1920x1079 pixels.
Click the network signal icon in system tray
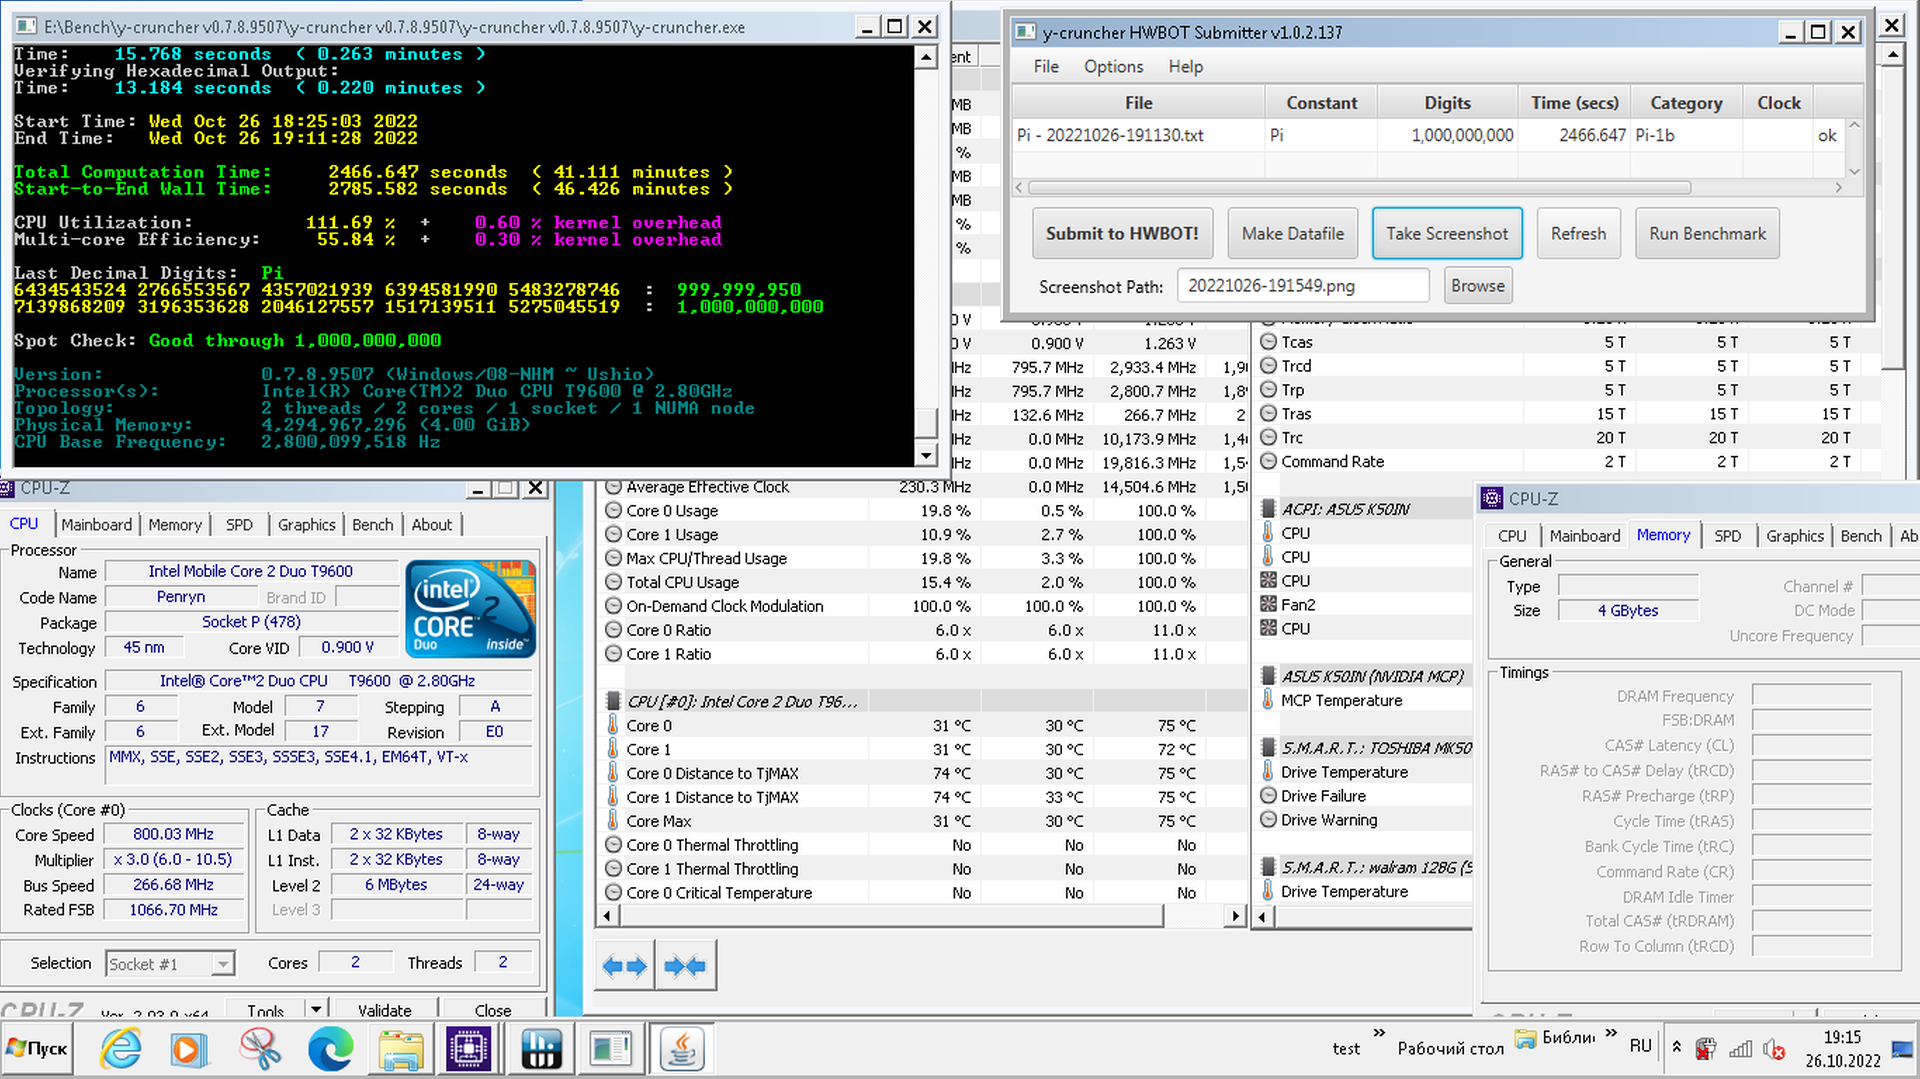1741,1049
